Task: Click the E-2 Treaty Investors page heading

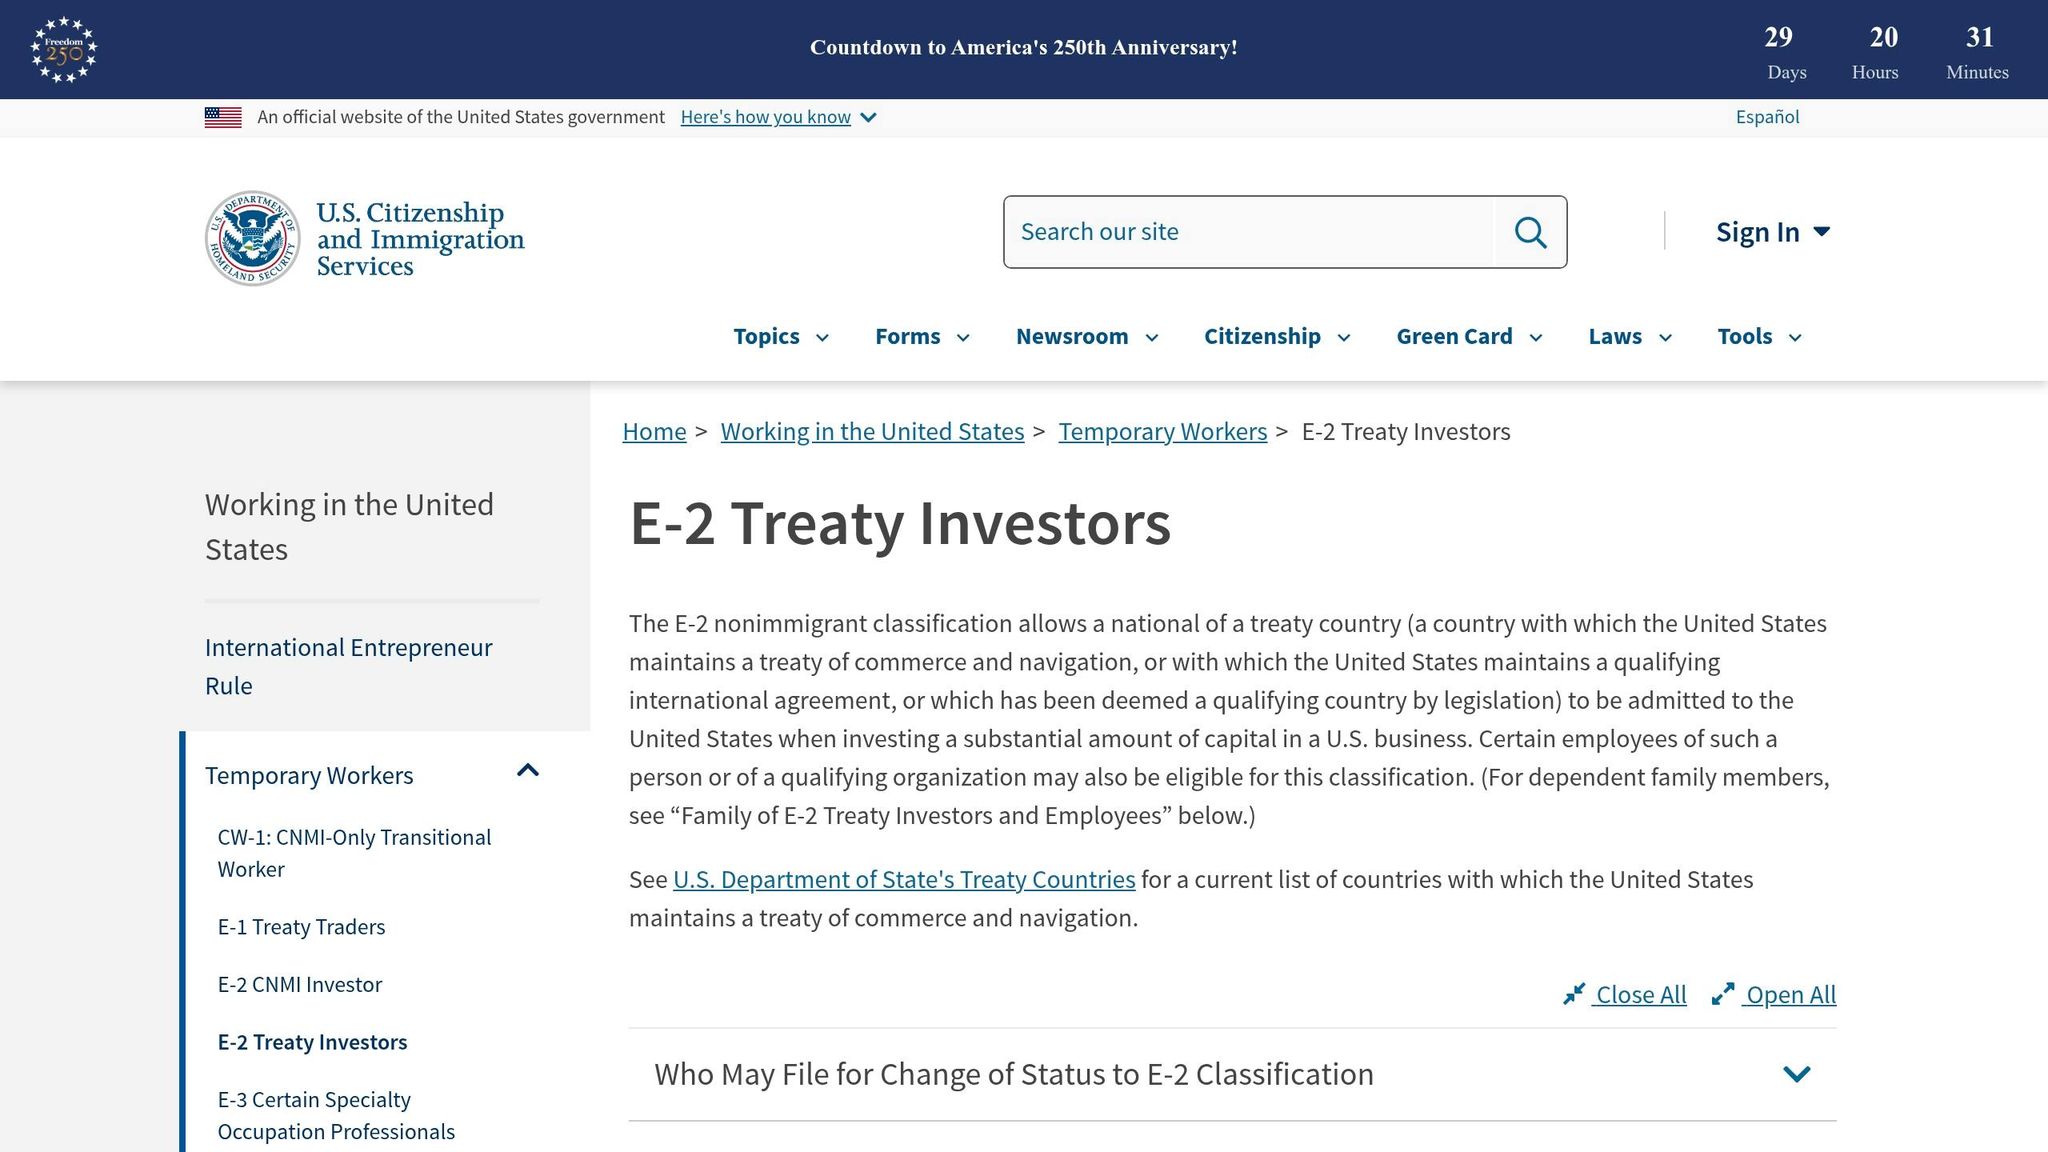Action: (x=900, y=523)
